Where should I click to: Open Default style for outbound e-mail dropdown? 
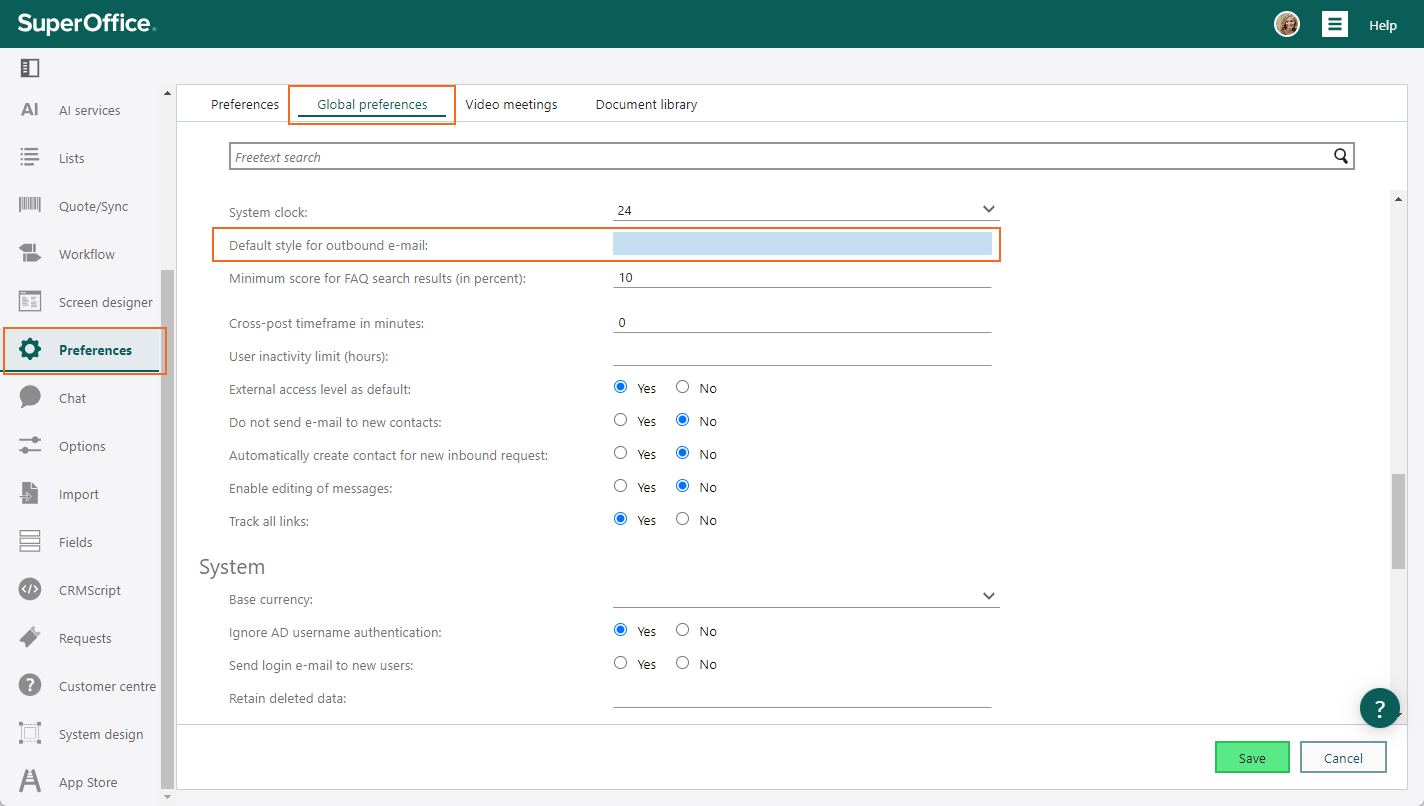[802, 244]
